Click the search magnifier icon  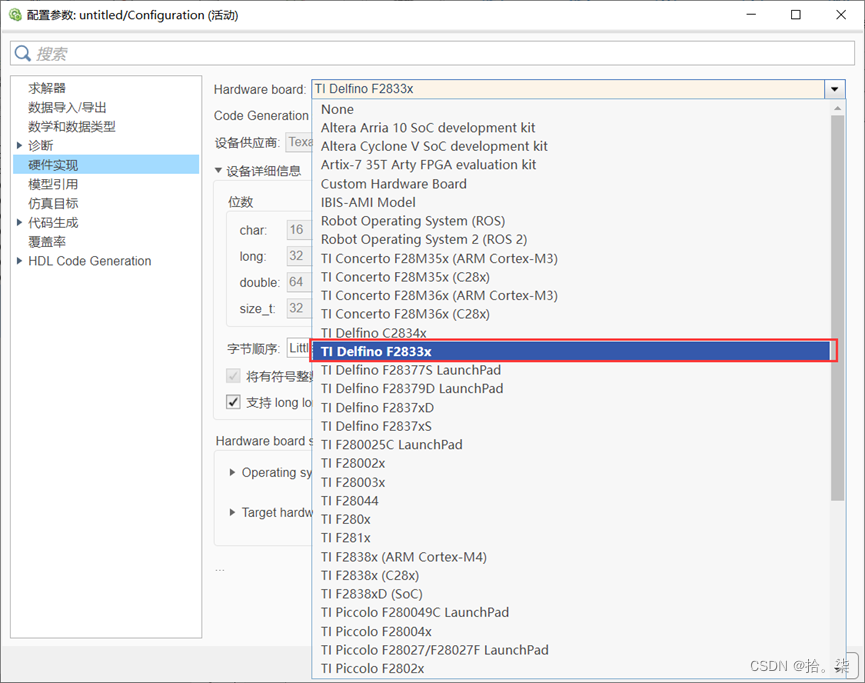pos(23,54)
